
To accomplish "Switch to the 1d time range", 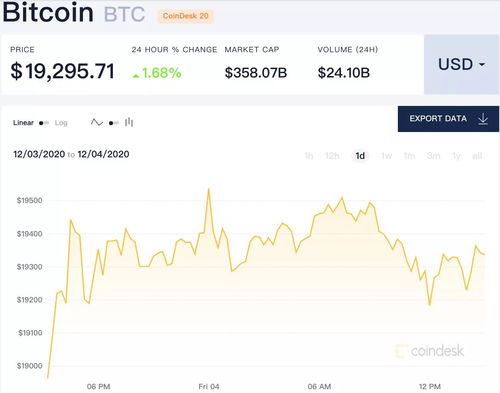I will tap(360, 156).
